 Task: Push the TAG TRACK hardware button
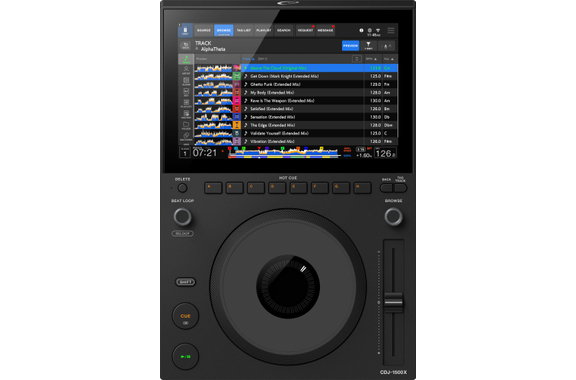coord(400,188)
